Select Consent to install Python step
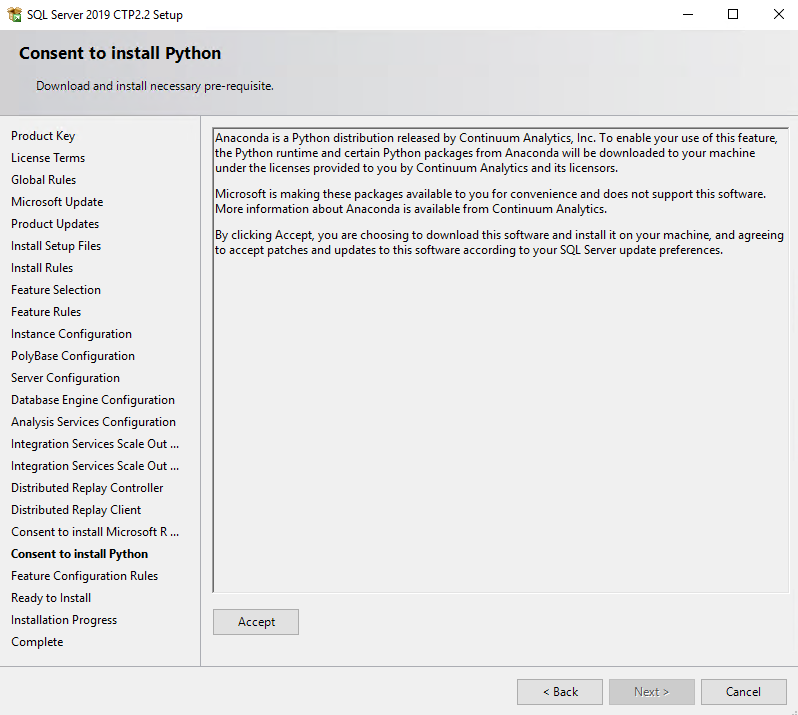798x715 pixels. (79, 554)
